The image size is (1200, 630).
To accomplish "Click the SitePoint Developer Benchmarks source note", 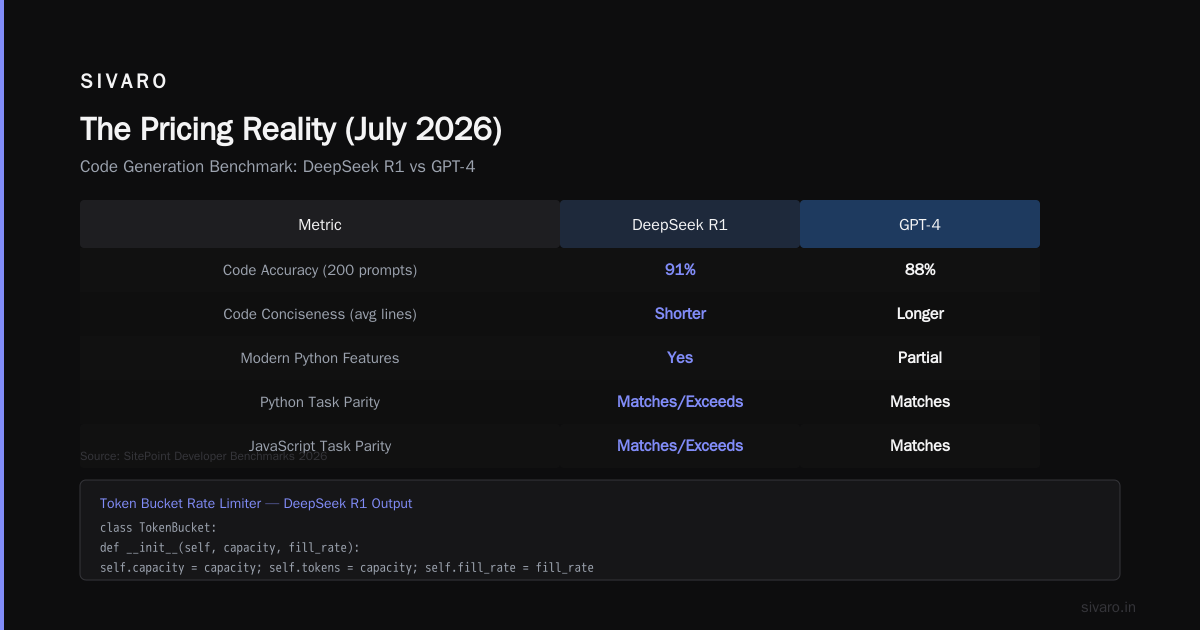I will (204, 456).
